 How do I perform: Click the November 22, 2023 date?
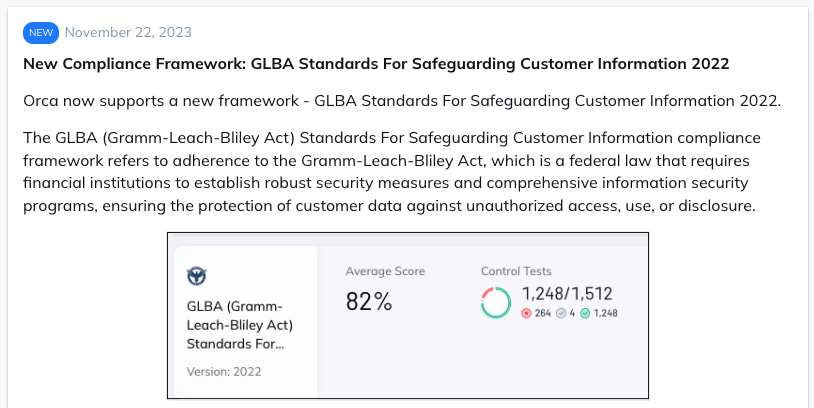(129, 32)
